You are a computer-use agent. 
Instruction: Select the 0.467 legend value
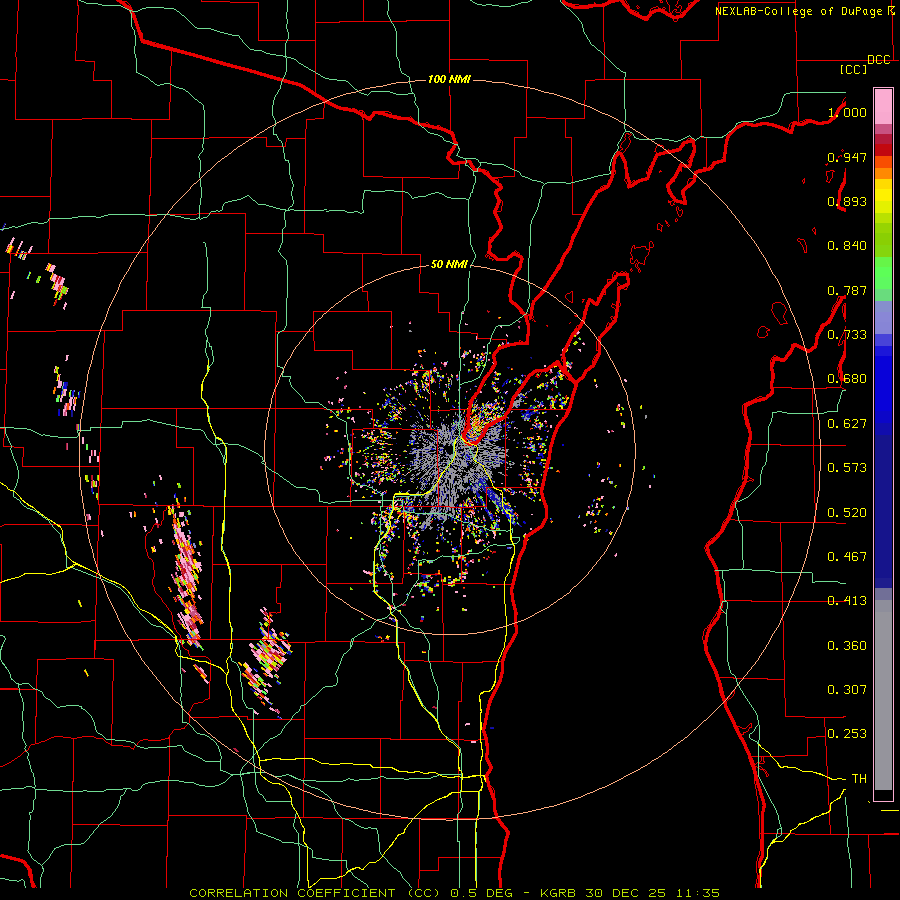[x=847, y=557]
